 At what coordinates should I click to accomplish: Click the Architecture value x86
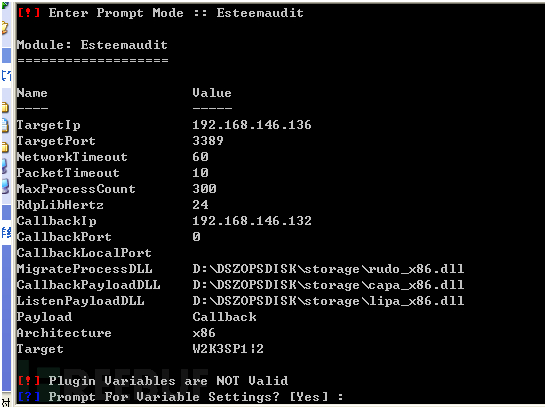pos(204,333)
